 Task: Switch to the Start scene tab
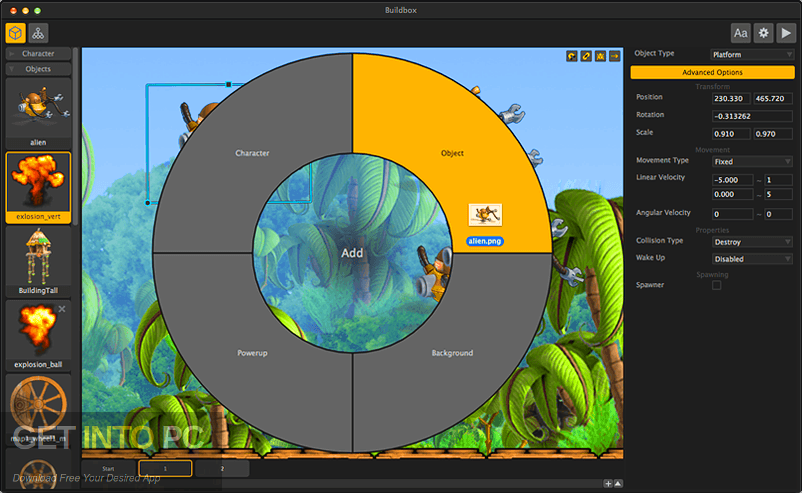coord(108,468)
